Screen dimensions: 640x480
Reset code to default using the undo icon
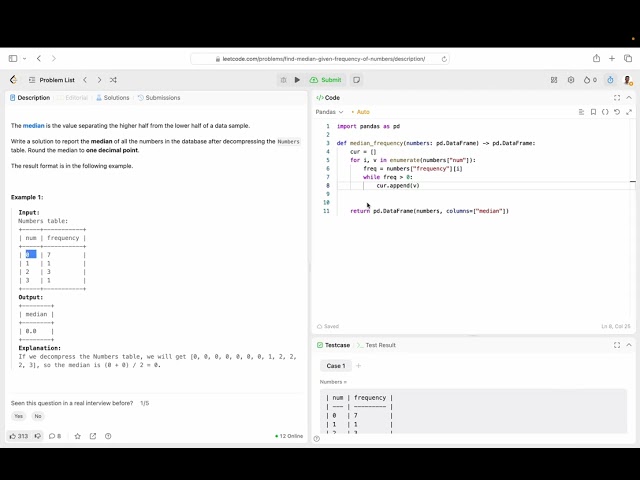[x=617, y=112]
